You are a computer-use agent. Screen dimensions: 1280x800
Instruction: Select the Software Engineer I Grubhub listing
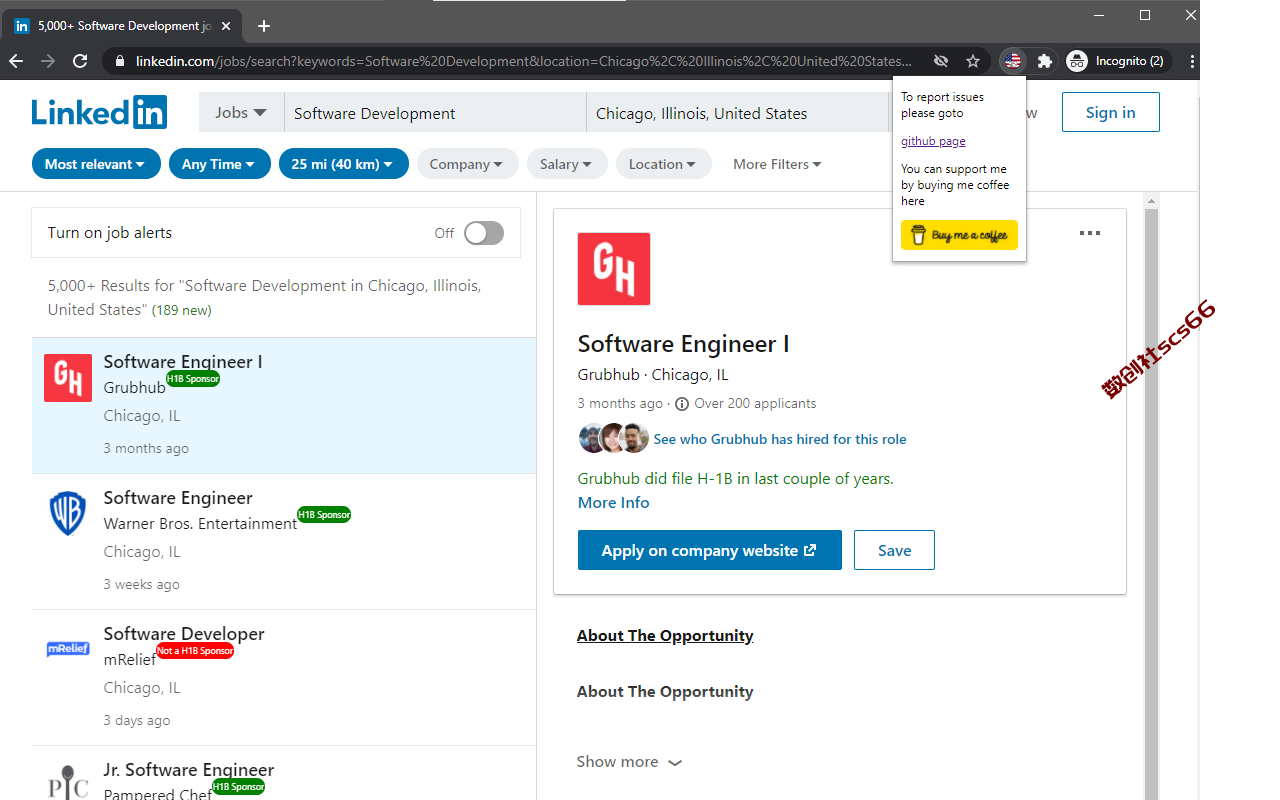pos(284,405)
